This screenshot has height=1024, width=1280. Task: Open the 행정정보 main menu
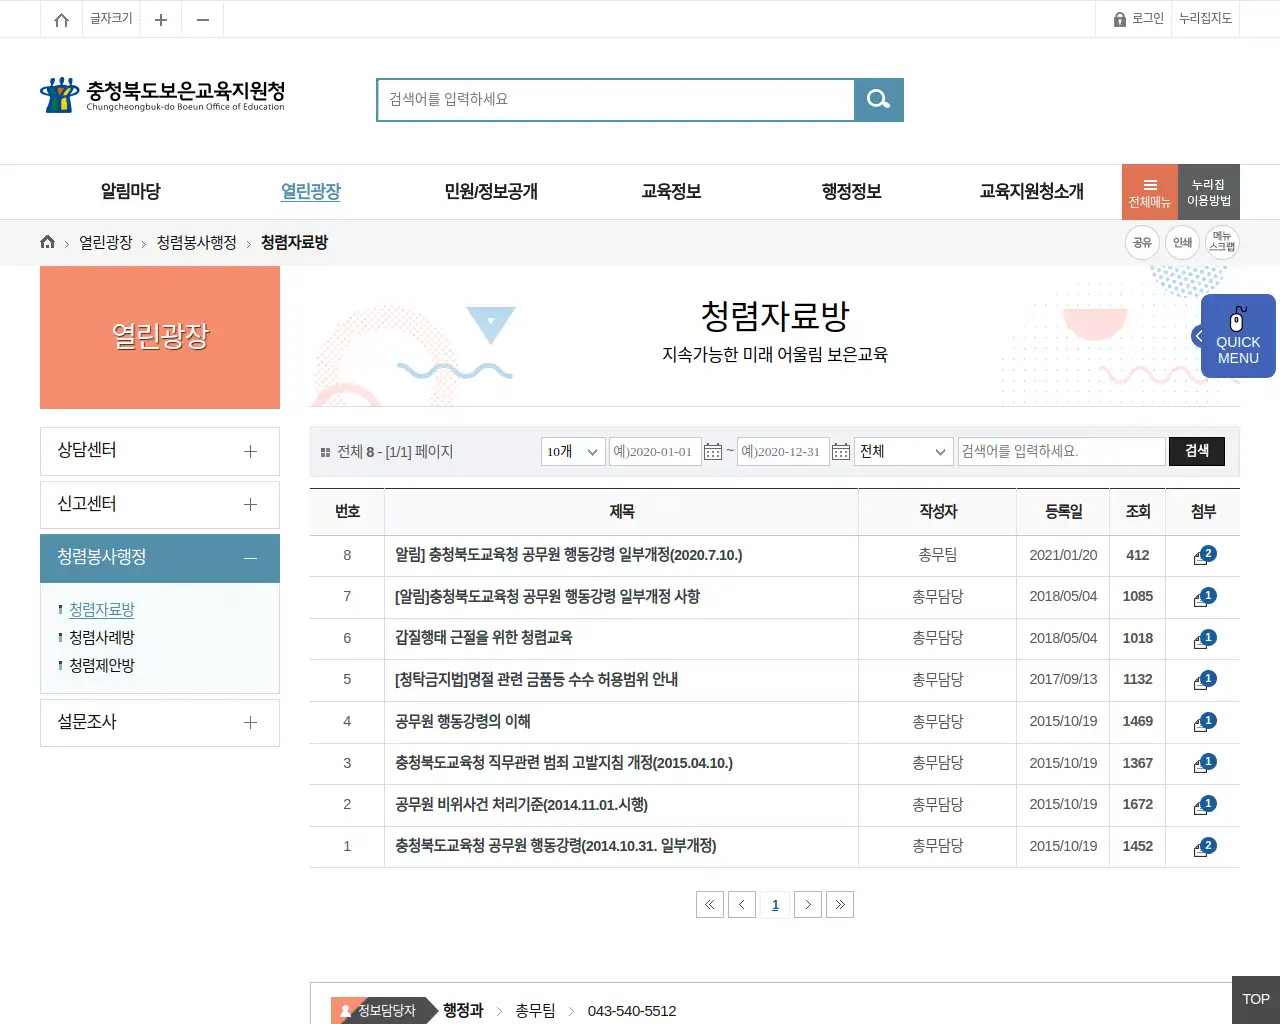(x=851, y=191)
